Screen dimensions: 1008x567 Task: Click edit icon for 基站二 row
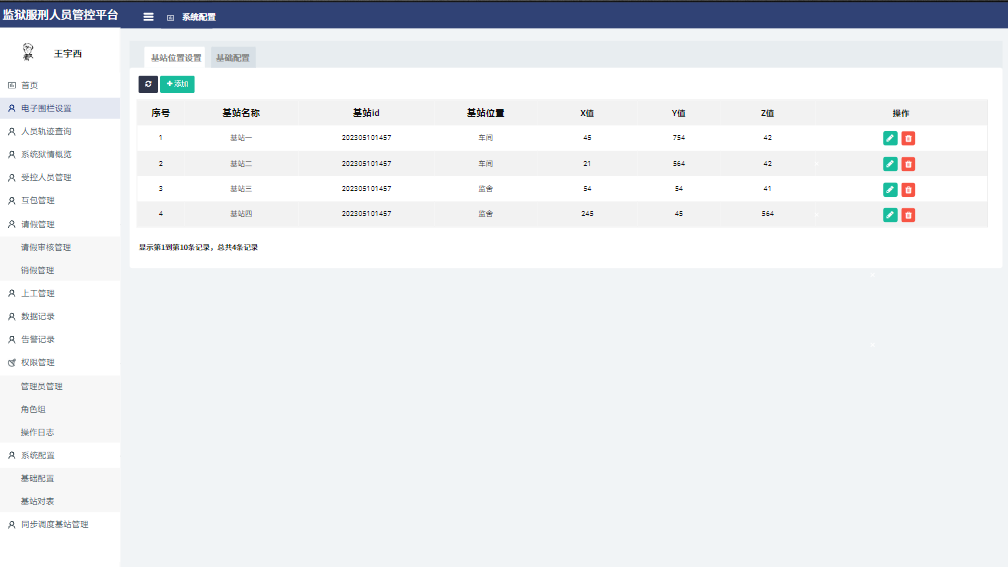click(x=890, y=163)
